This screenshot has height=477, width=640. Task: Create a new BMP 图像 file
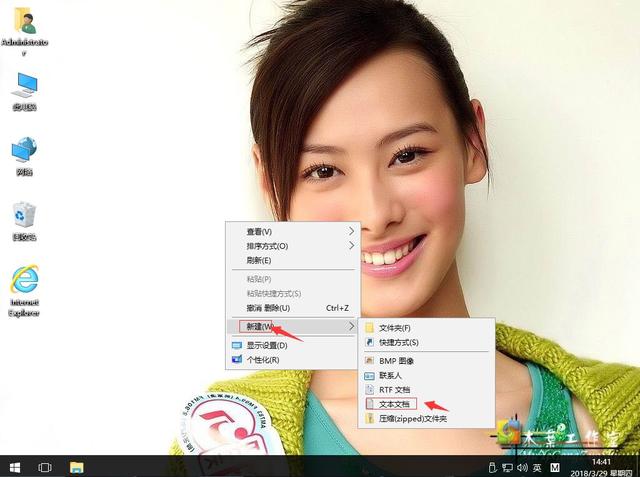click(x=427, y=361)
